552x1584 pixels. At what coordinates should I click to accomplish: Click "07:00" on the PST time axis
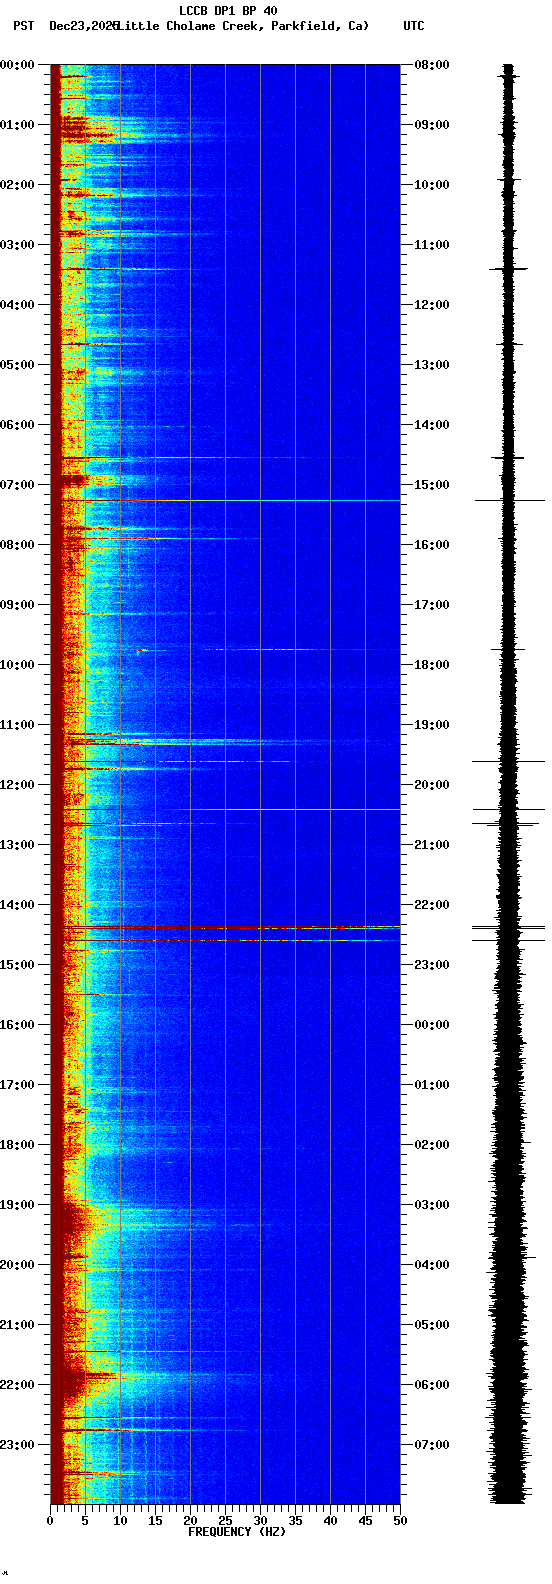(x=18, y=485)
